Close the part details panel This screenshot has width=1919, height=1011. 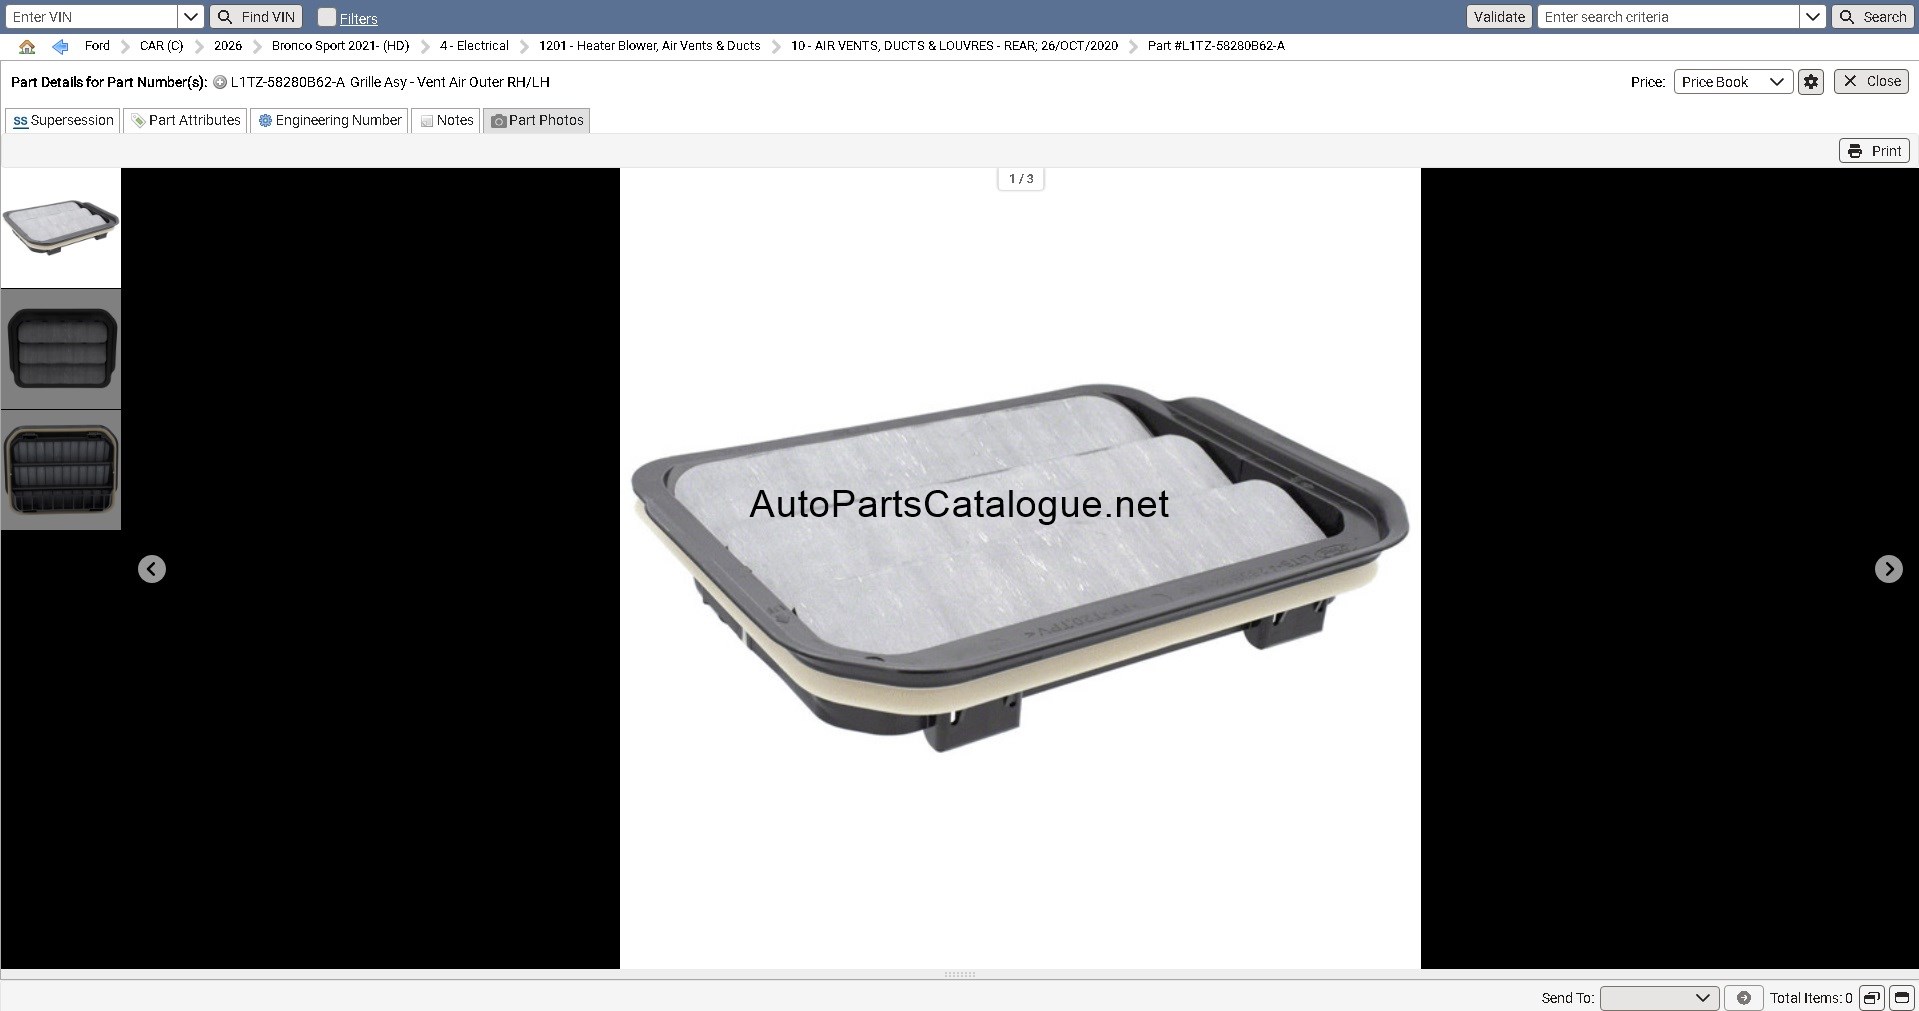(x=1871, y=82)
